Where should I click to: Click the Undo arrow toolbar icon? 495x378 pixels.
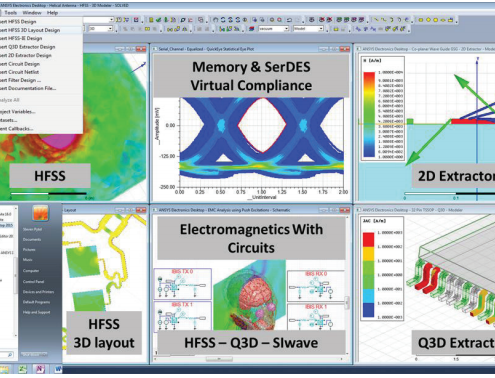289,20
